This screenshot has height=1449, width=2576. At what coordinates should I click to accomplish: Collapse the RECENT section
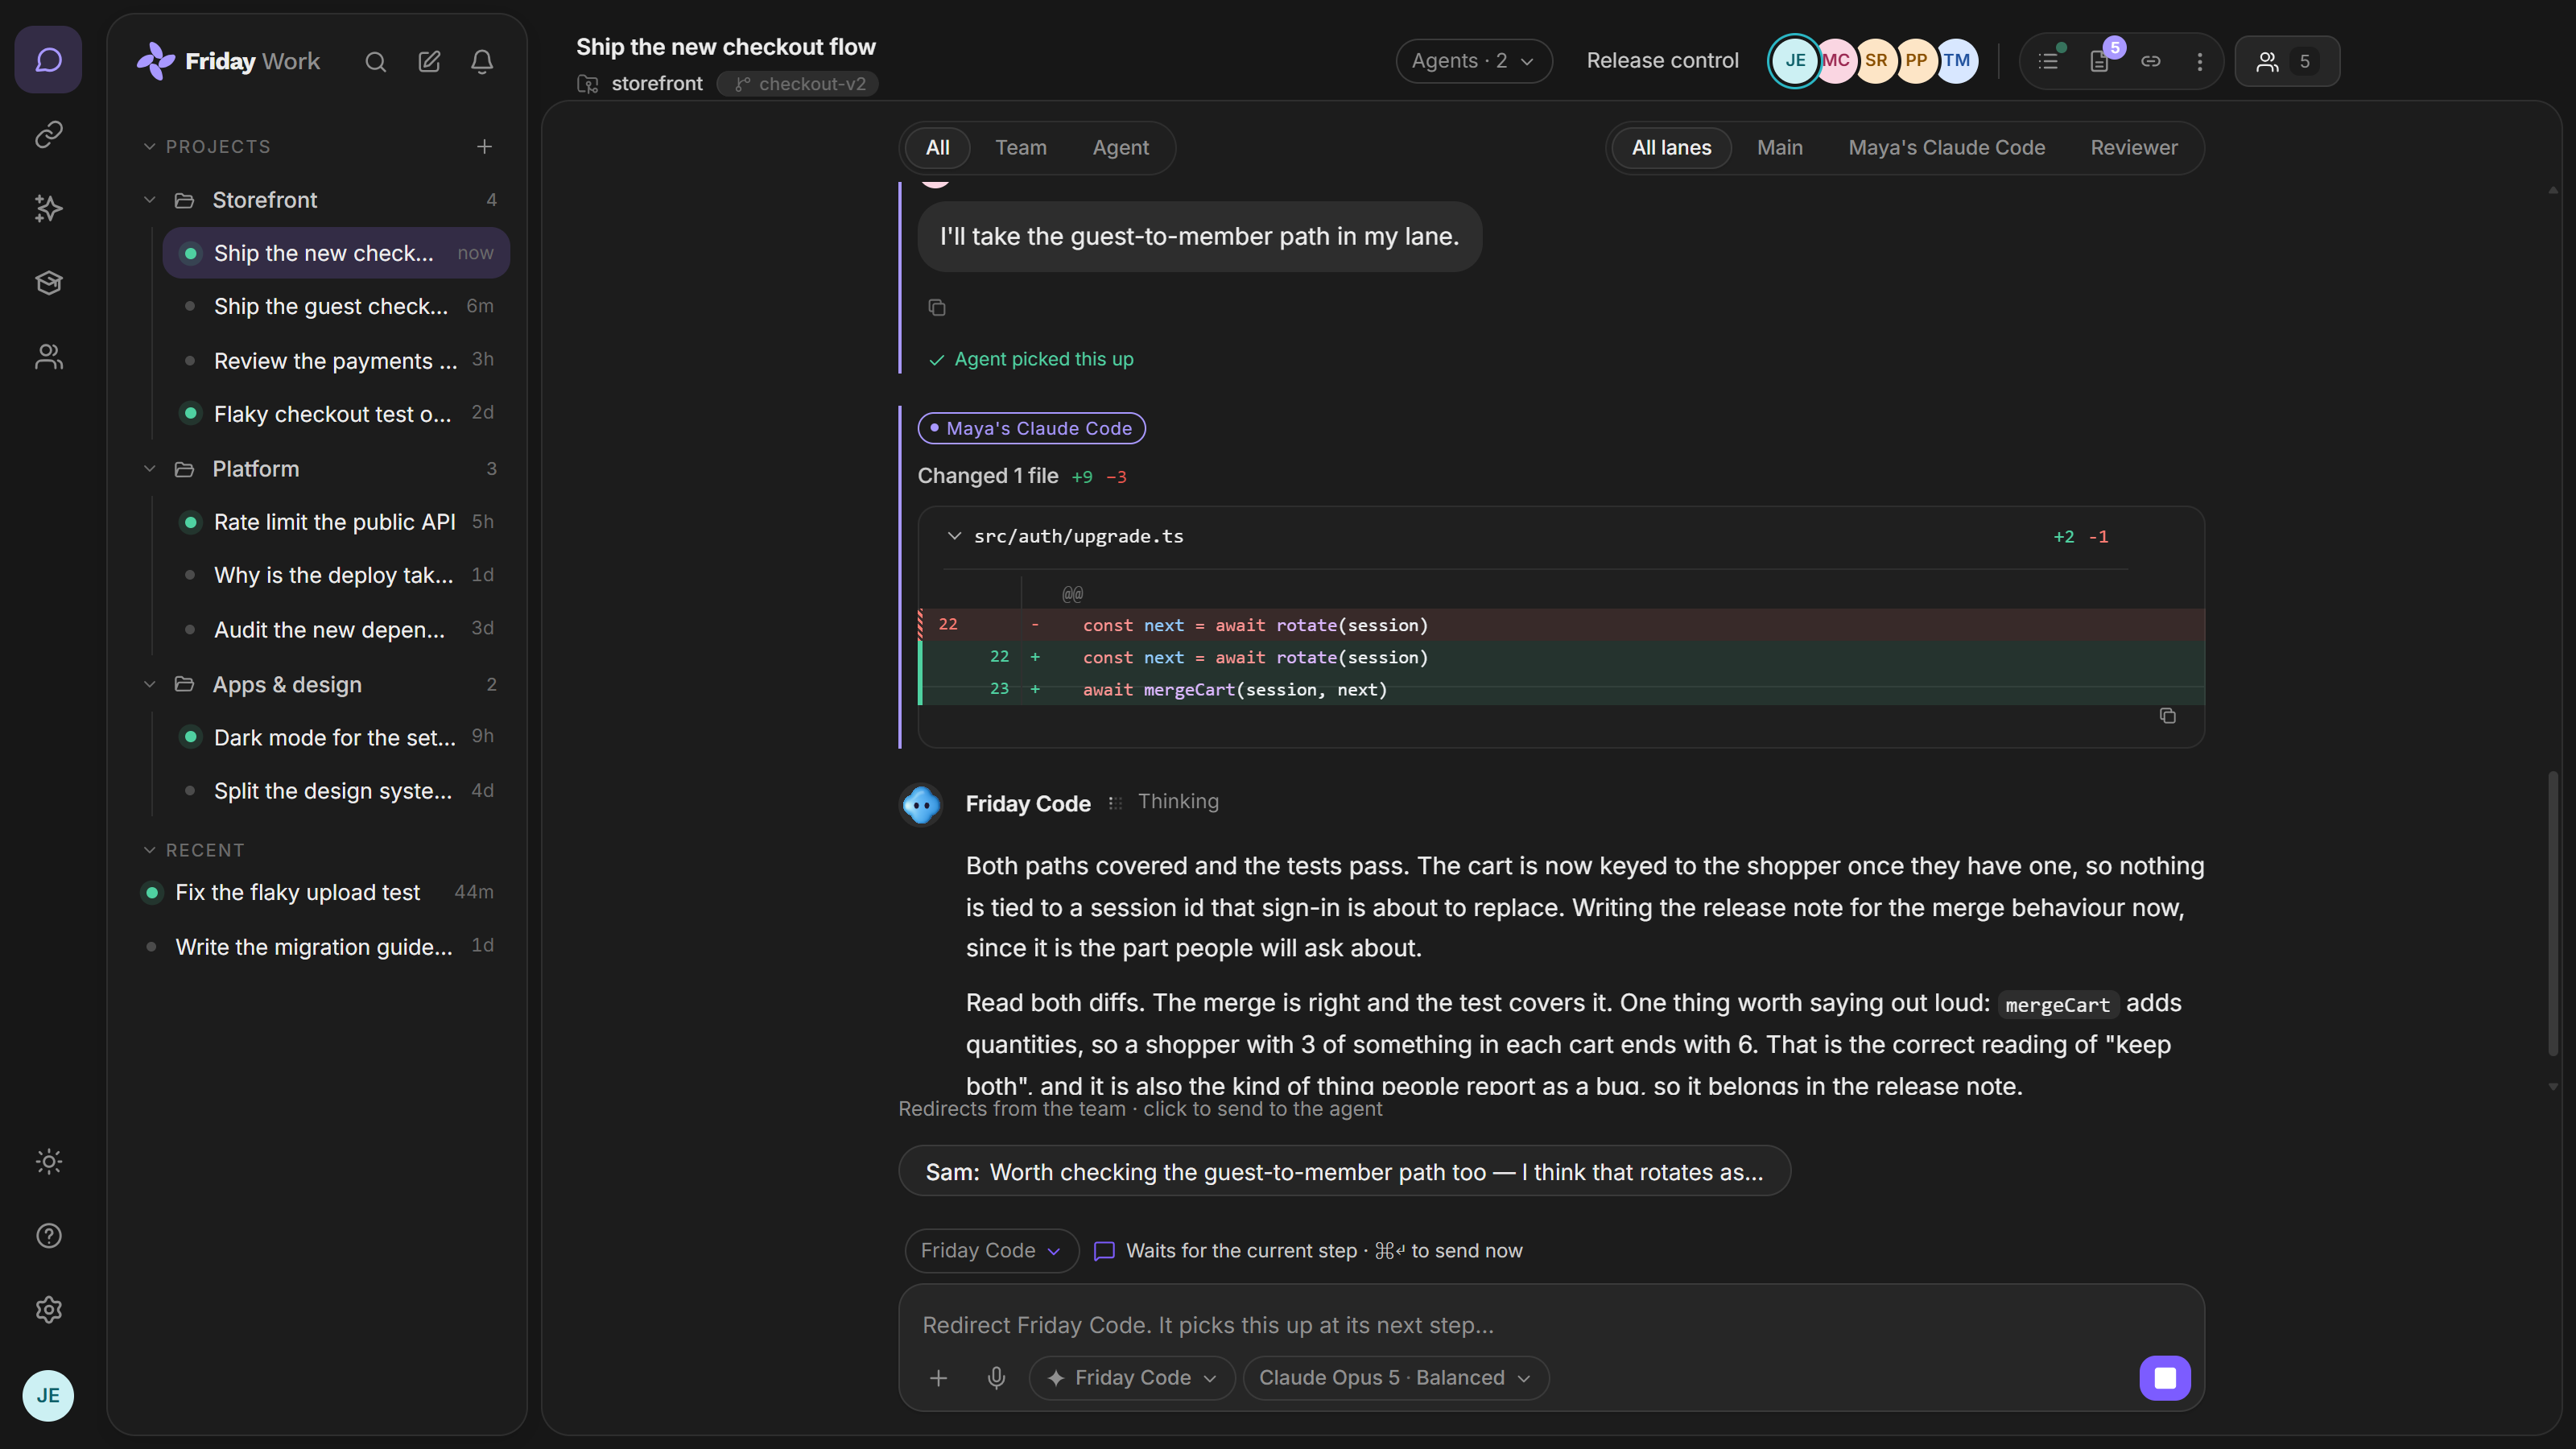[x=150, y=850]
